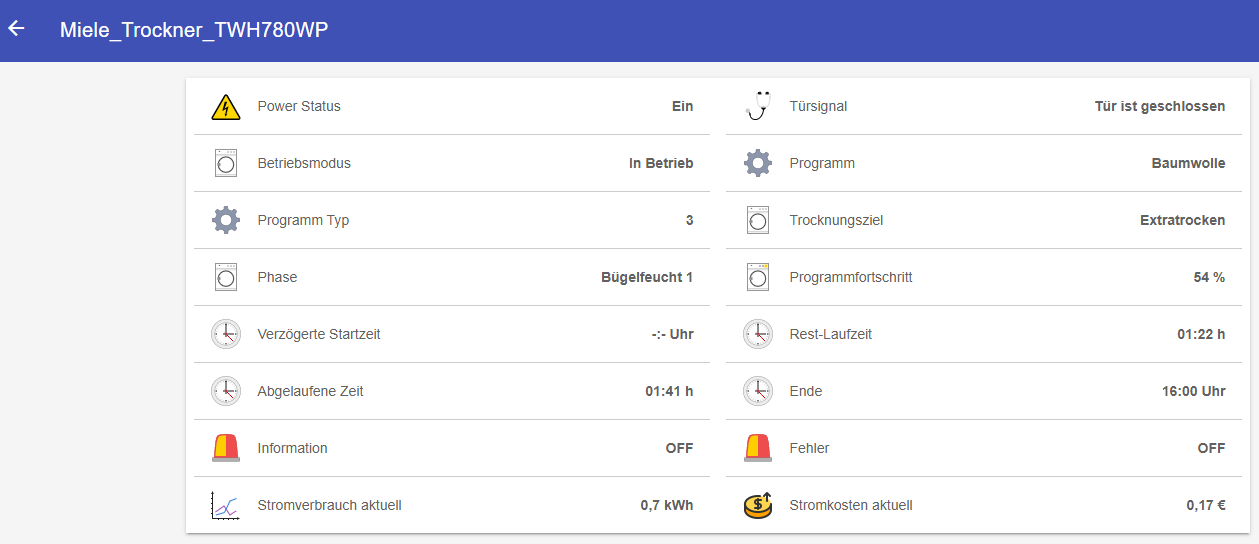1259x544 pixels.
Task: Click the back arrow in header
Action: (x=17, y=29)
